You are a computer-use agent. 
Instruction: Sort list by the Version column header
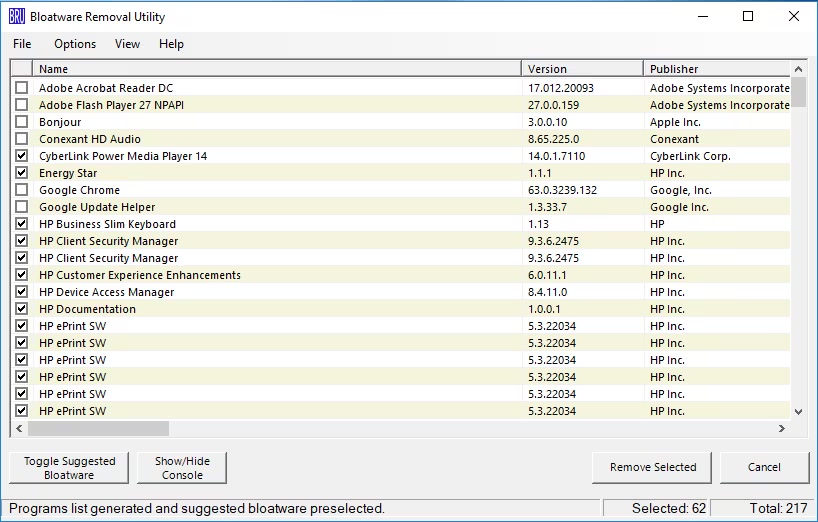(x=582, y=69)
